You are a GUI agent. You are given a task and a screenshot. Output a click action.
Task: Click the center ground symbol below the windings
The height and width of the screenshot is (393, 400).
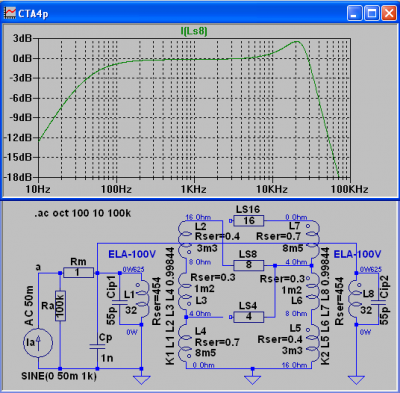tap(252, 380)
